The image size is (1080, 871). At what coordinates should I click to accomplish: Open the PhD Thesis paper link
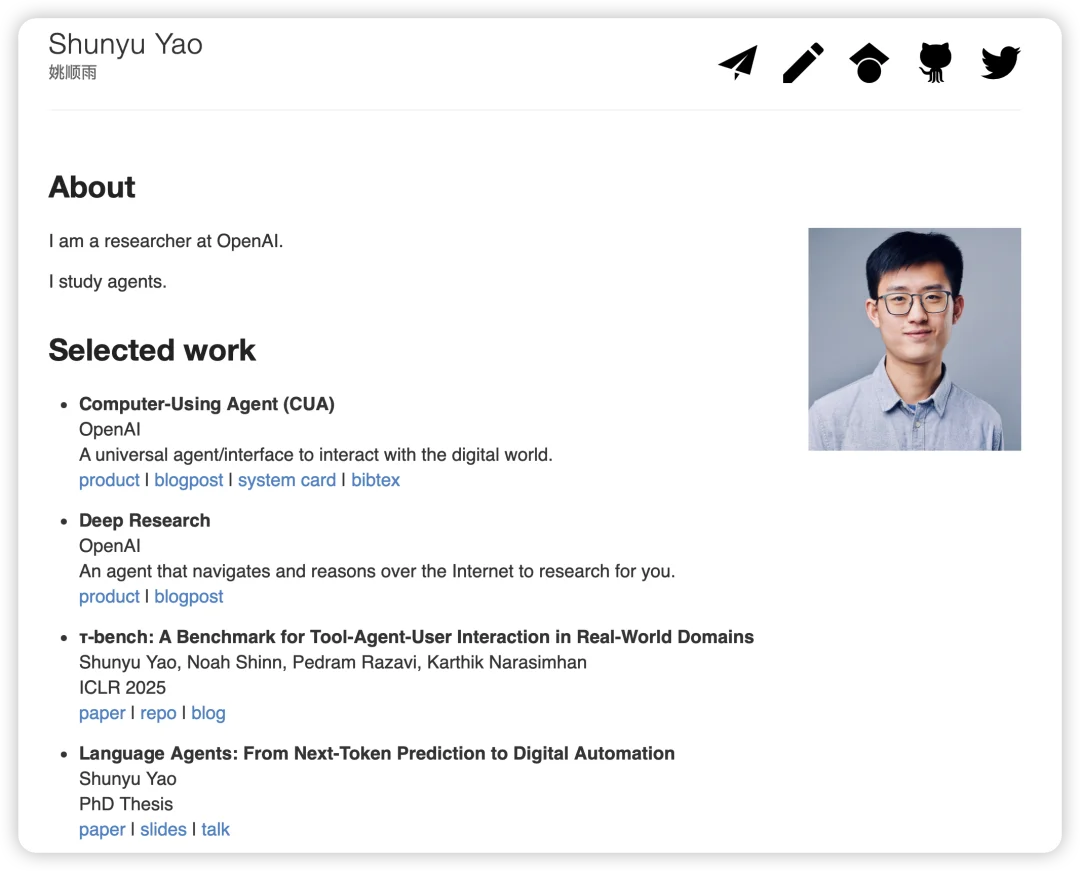pyautogui.click(x=102, y=830)
